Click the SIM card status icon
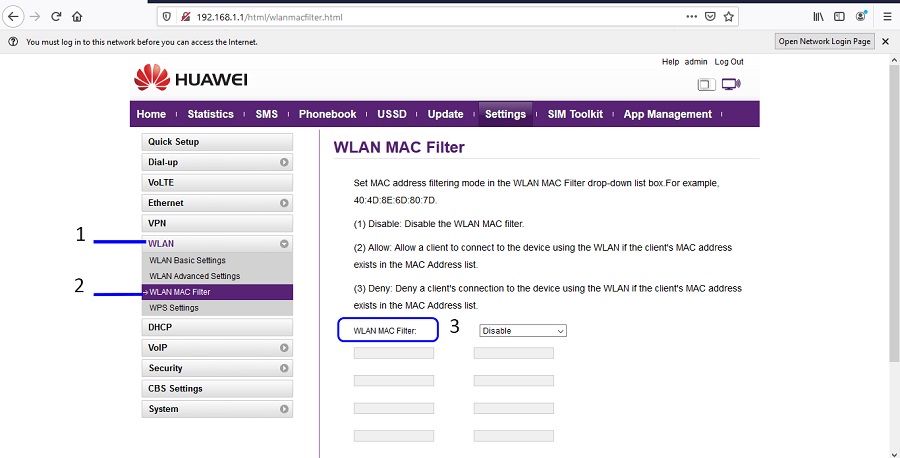Viewport: 900px width, 458px height. tap(706, 84)
